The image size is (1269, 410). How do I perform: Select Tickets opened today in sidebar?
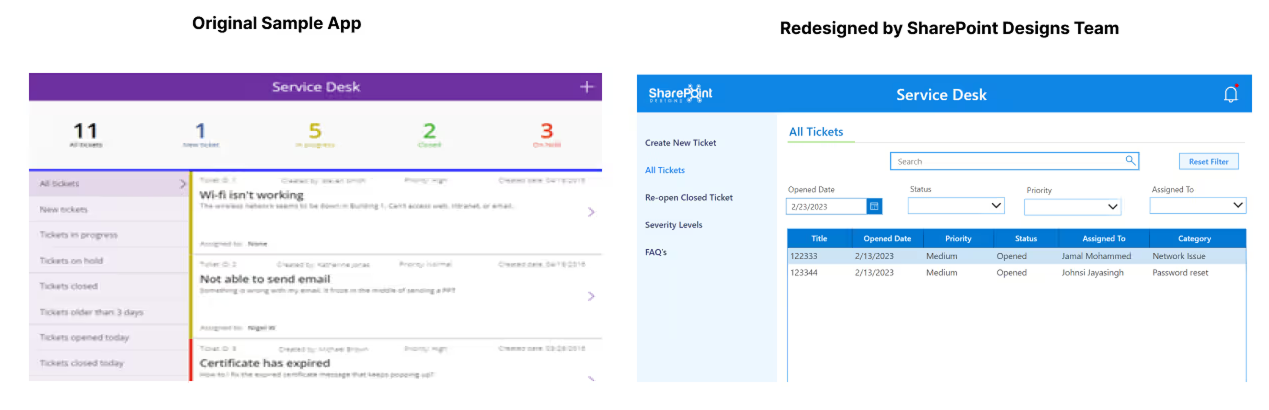pos(109,338)
